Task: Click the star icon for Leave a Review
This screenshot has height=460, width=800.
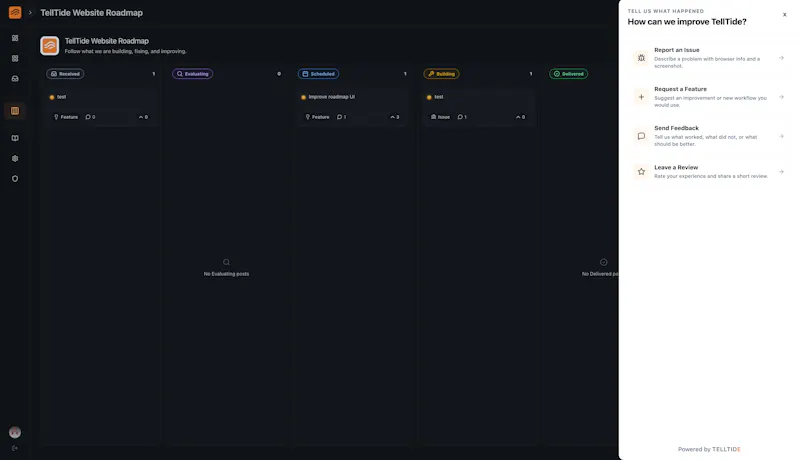Action: coord(641,172)
